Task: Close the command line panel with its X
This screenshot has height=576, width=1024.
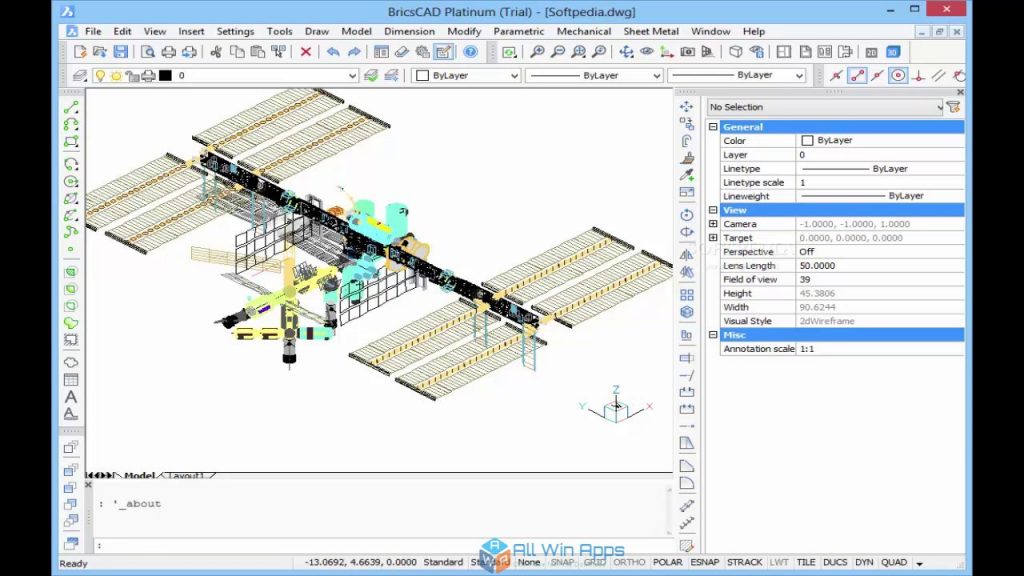Action: [x=88, y=485]
